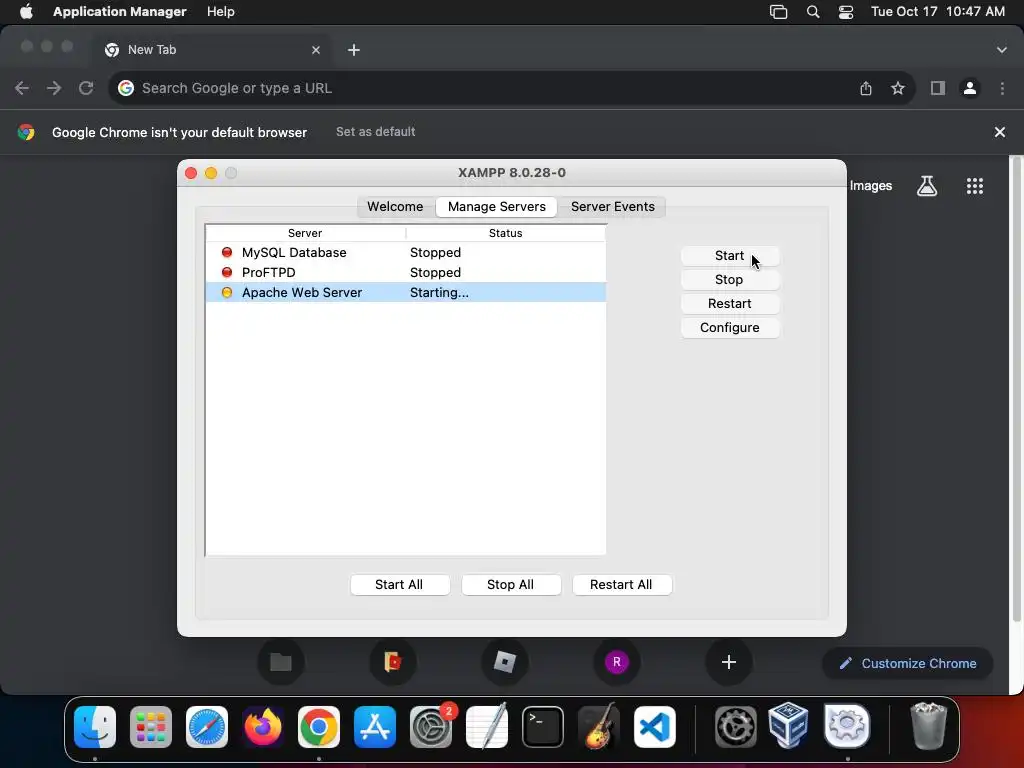This screenshot has height=768, width=1024.
Task: Open the Apple menu
Action: pyautogui.click(x=26, y=12)
